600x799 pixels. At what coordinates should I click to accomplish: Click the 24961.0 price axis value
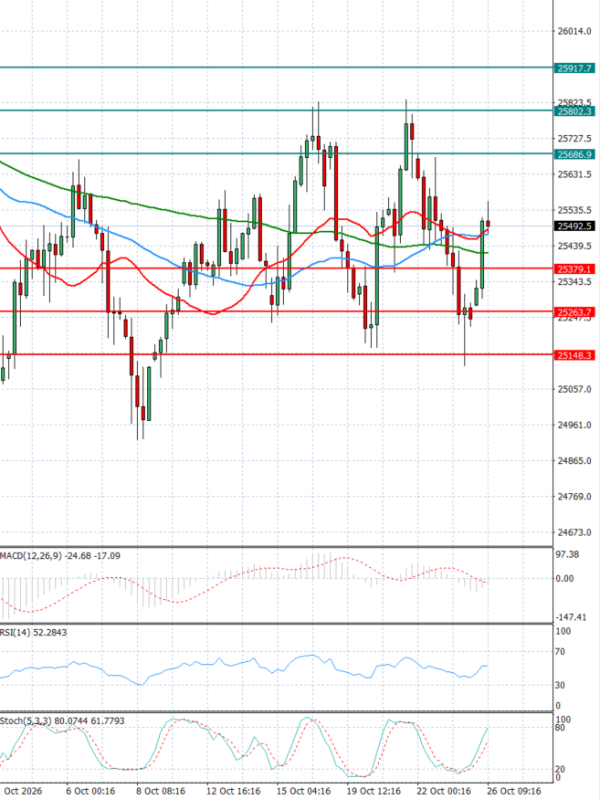click(x=575, y=425)
